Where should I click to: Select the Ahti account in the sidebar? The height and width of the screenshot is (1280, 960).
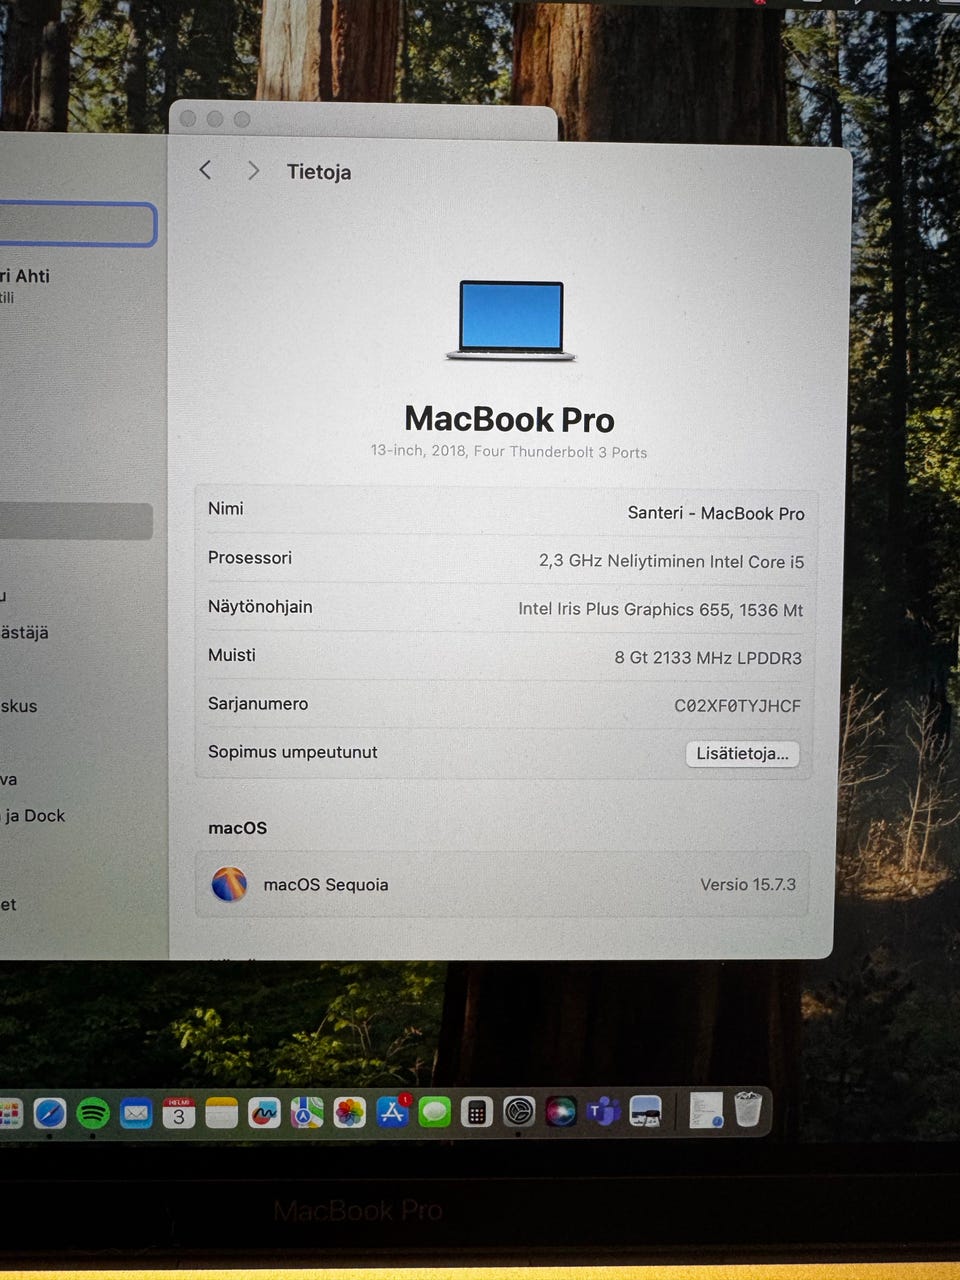25,285
